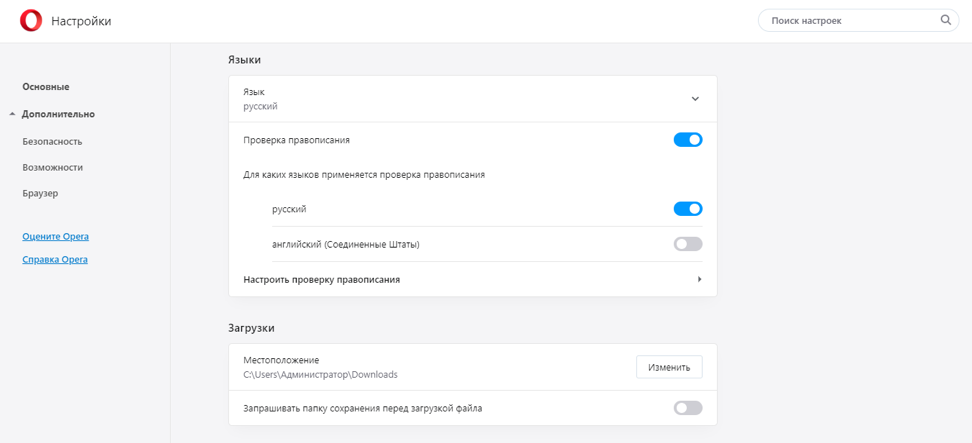Viewport: 972px width, 443px height.
Task: Click the red Opera logo icon
Action: coord(31,21)
